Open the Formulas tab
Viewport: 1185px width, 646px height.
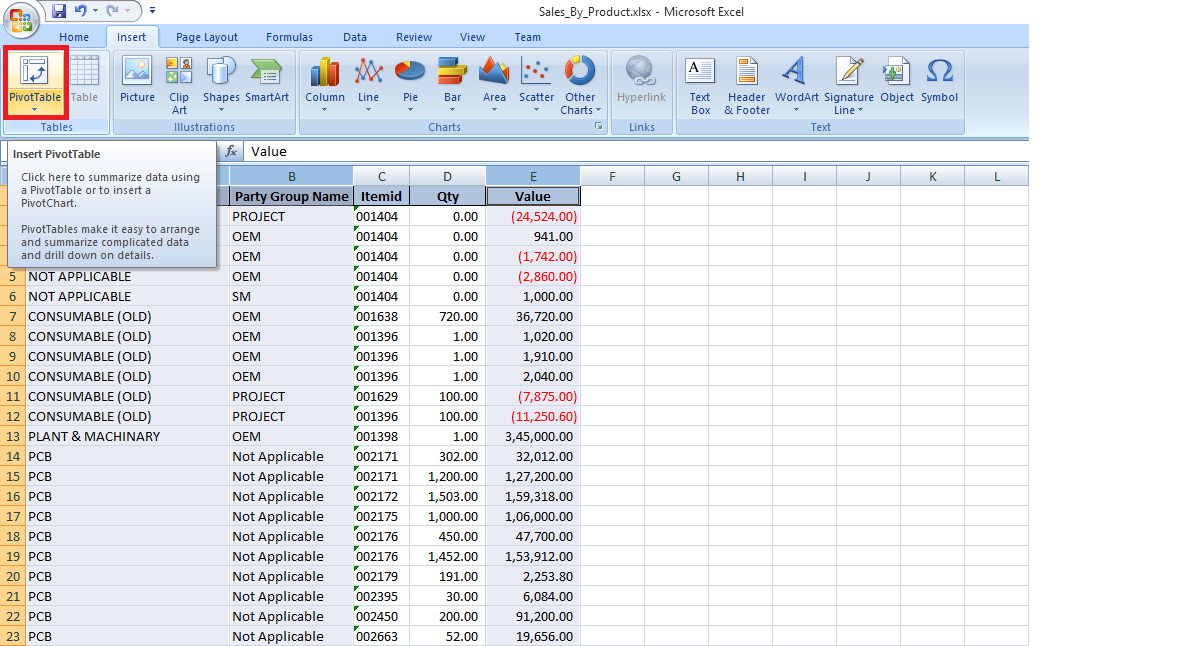coord(289,37)
